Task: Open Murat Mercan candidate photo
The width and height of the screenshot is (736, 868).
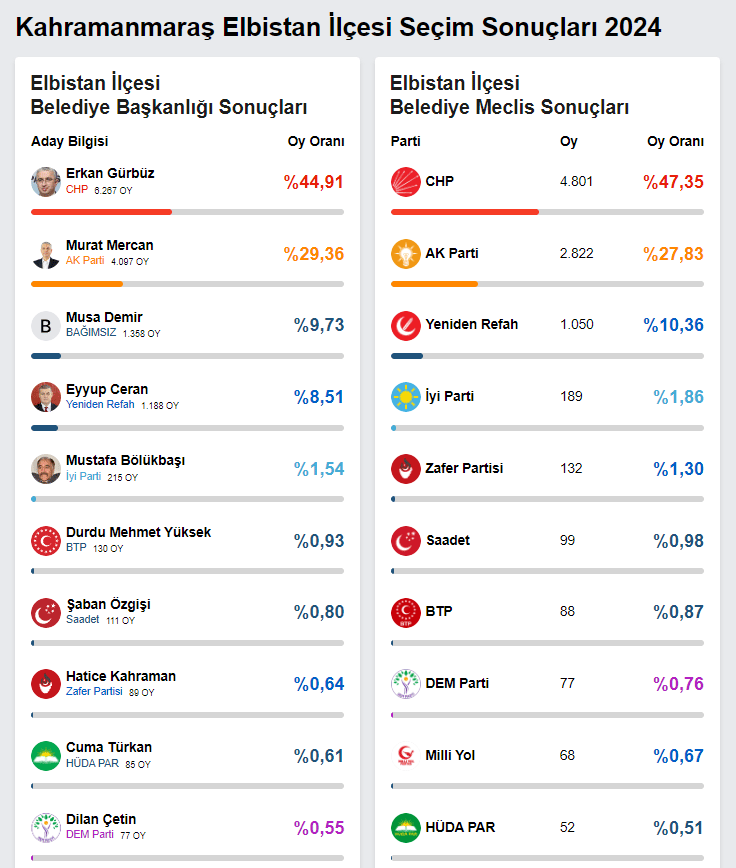Action: coord(46,254)
